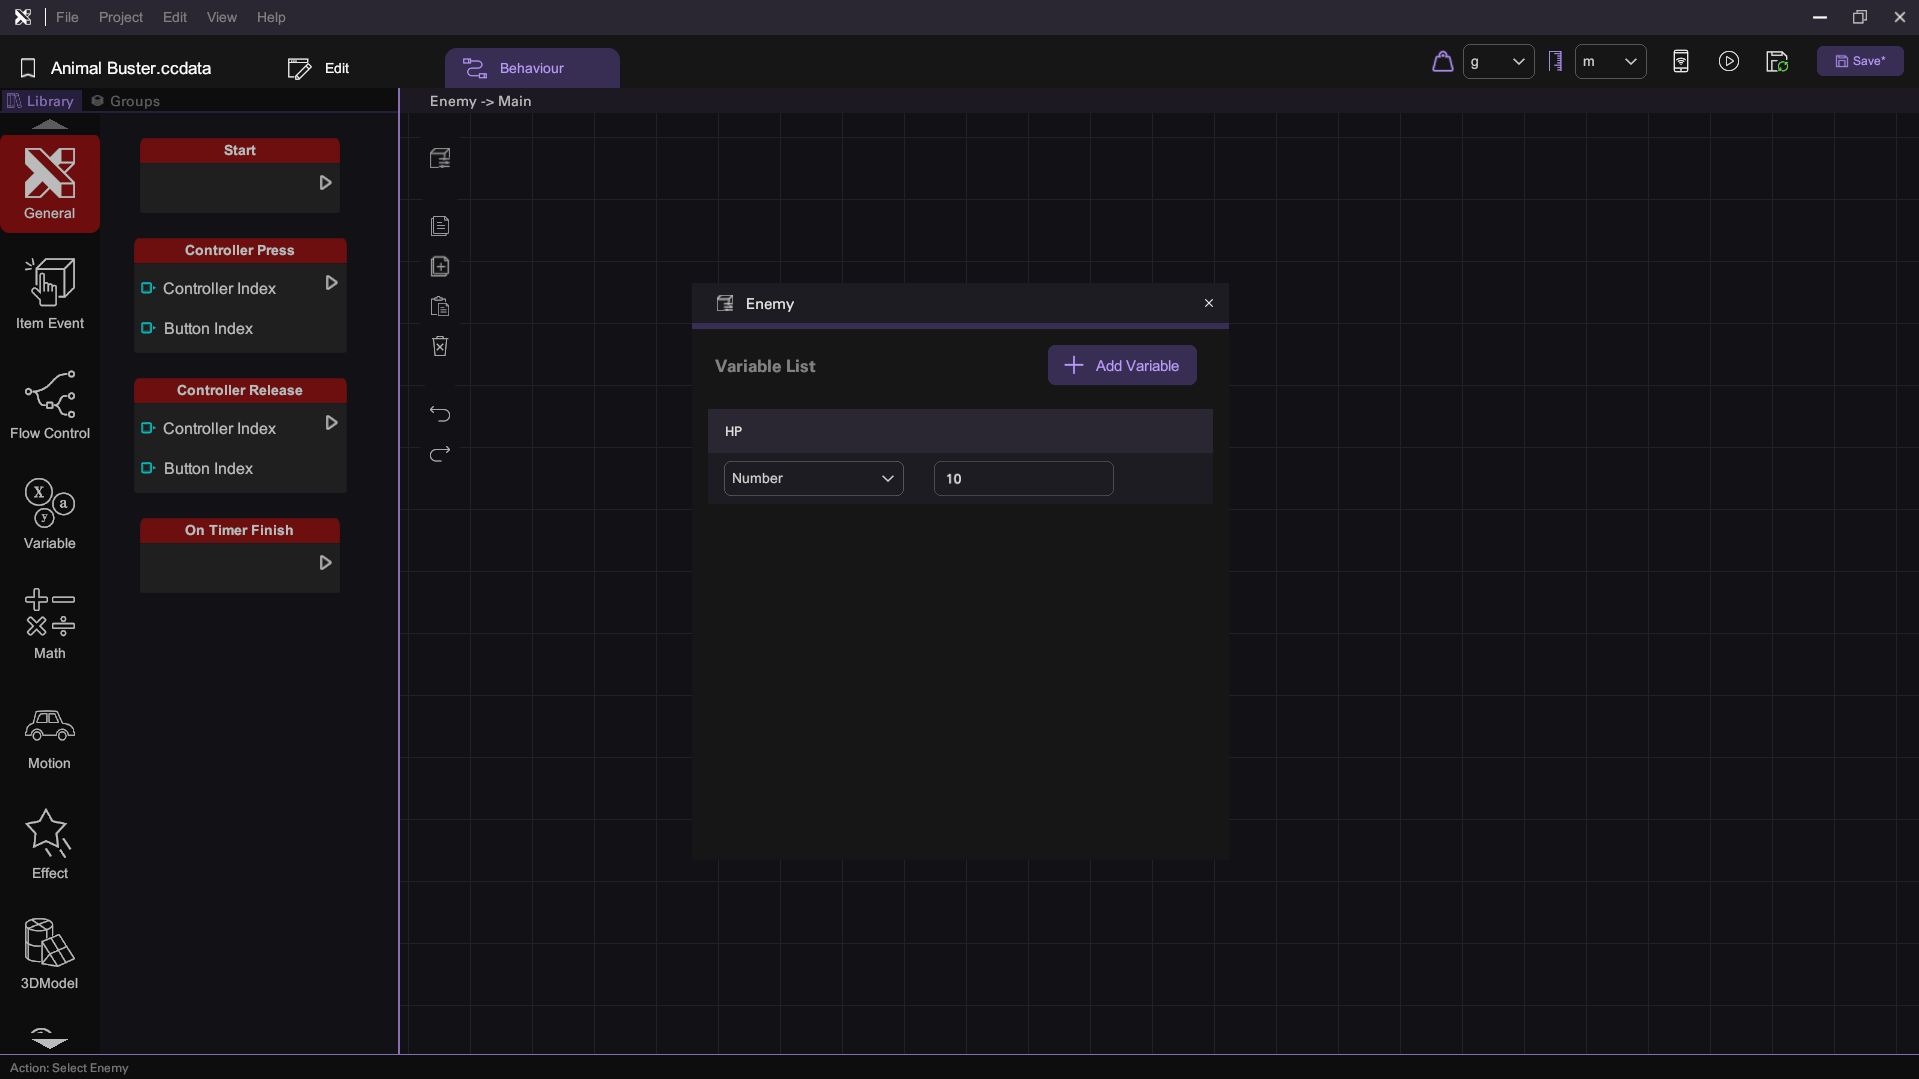1919x1079 pixels.
Task: Select the Behaviour tab
Action: click(531, 68)
